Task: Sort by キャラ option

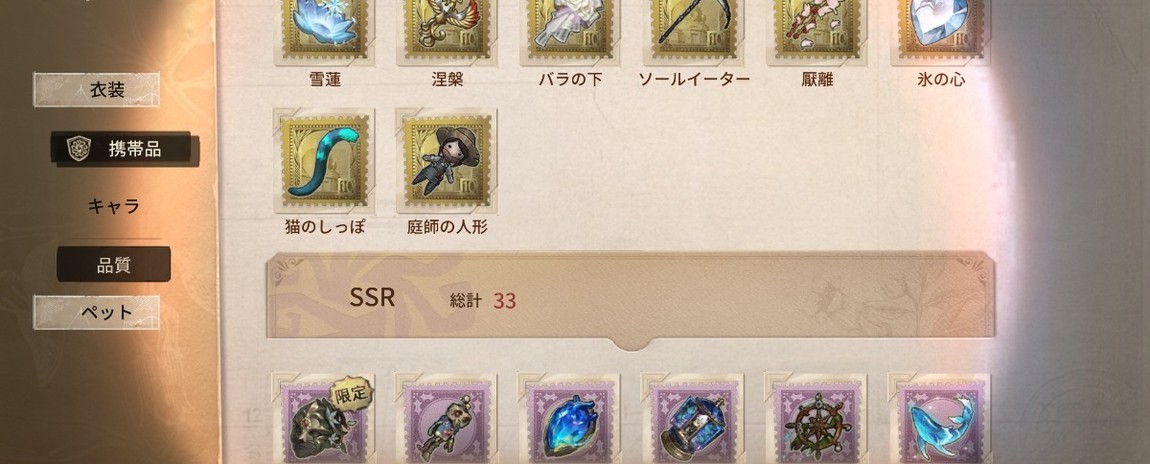Action: point(114,207)
